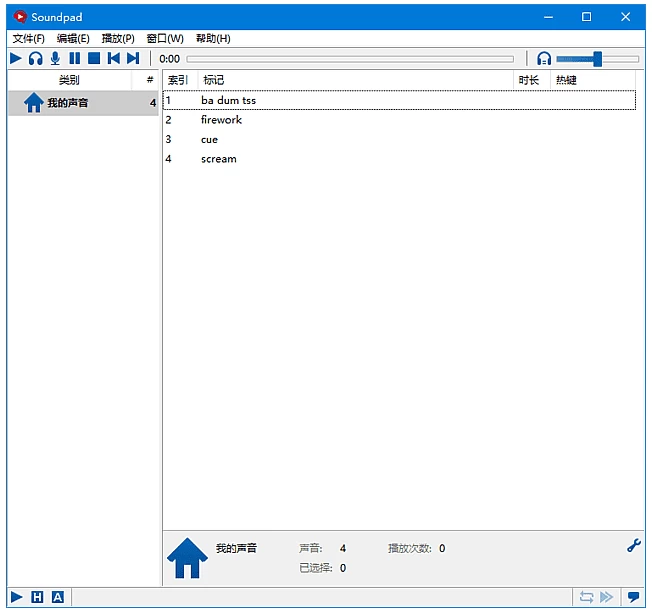Open the 播放(P) menu

pyautogui.click(x=118, y=38)
